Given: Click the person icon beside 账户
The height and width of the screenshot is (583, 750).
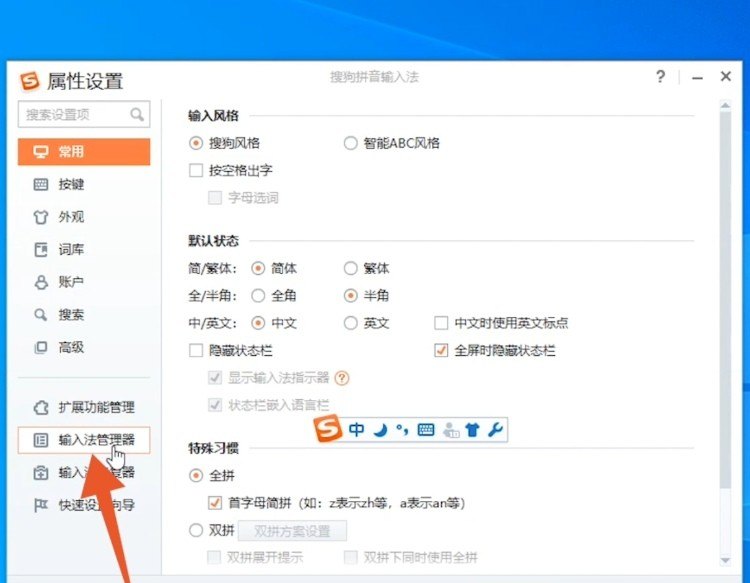Looking at the screenshot, I should (x=41, y=282).
